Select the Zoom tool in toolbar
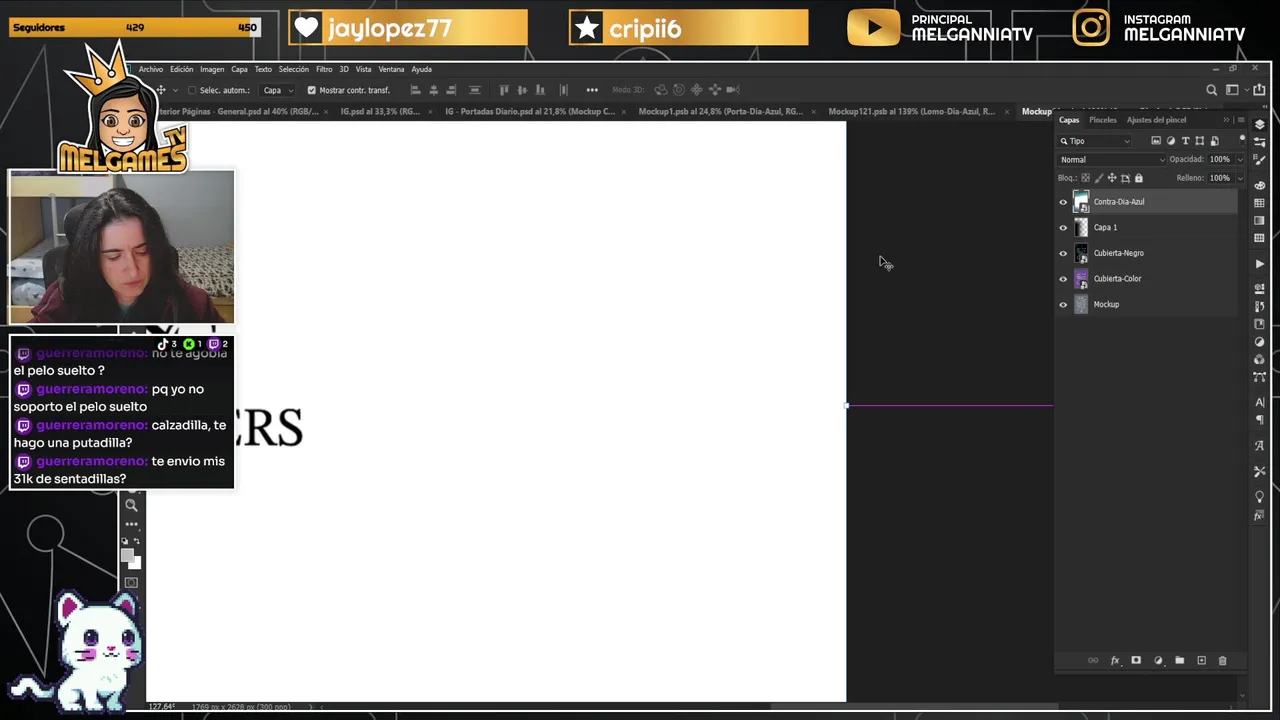1280x720 pixels. [131, 506]
